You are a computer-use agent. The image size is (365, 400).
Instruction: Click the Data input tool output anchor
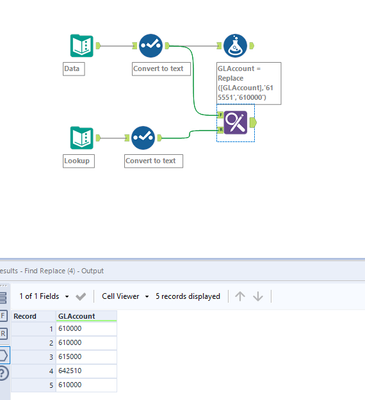coord(98,46)
